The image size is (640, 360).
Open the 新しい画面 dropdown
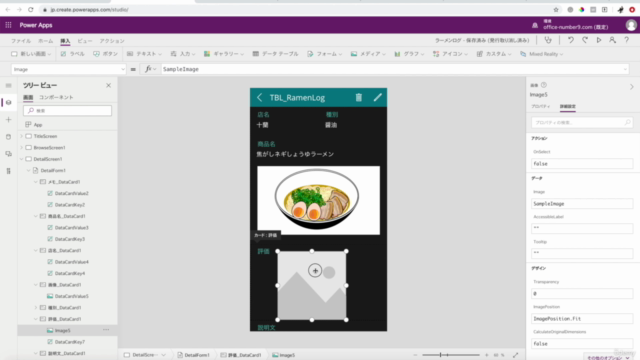tap(31, 54)
